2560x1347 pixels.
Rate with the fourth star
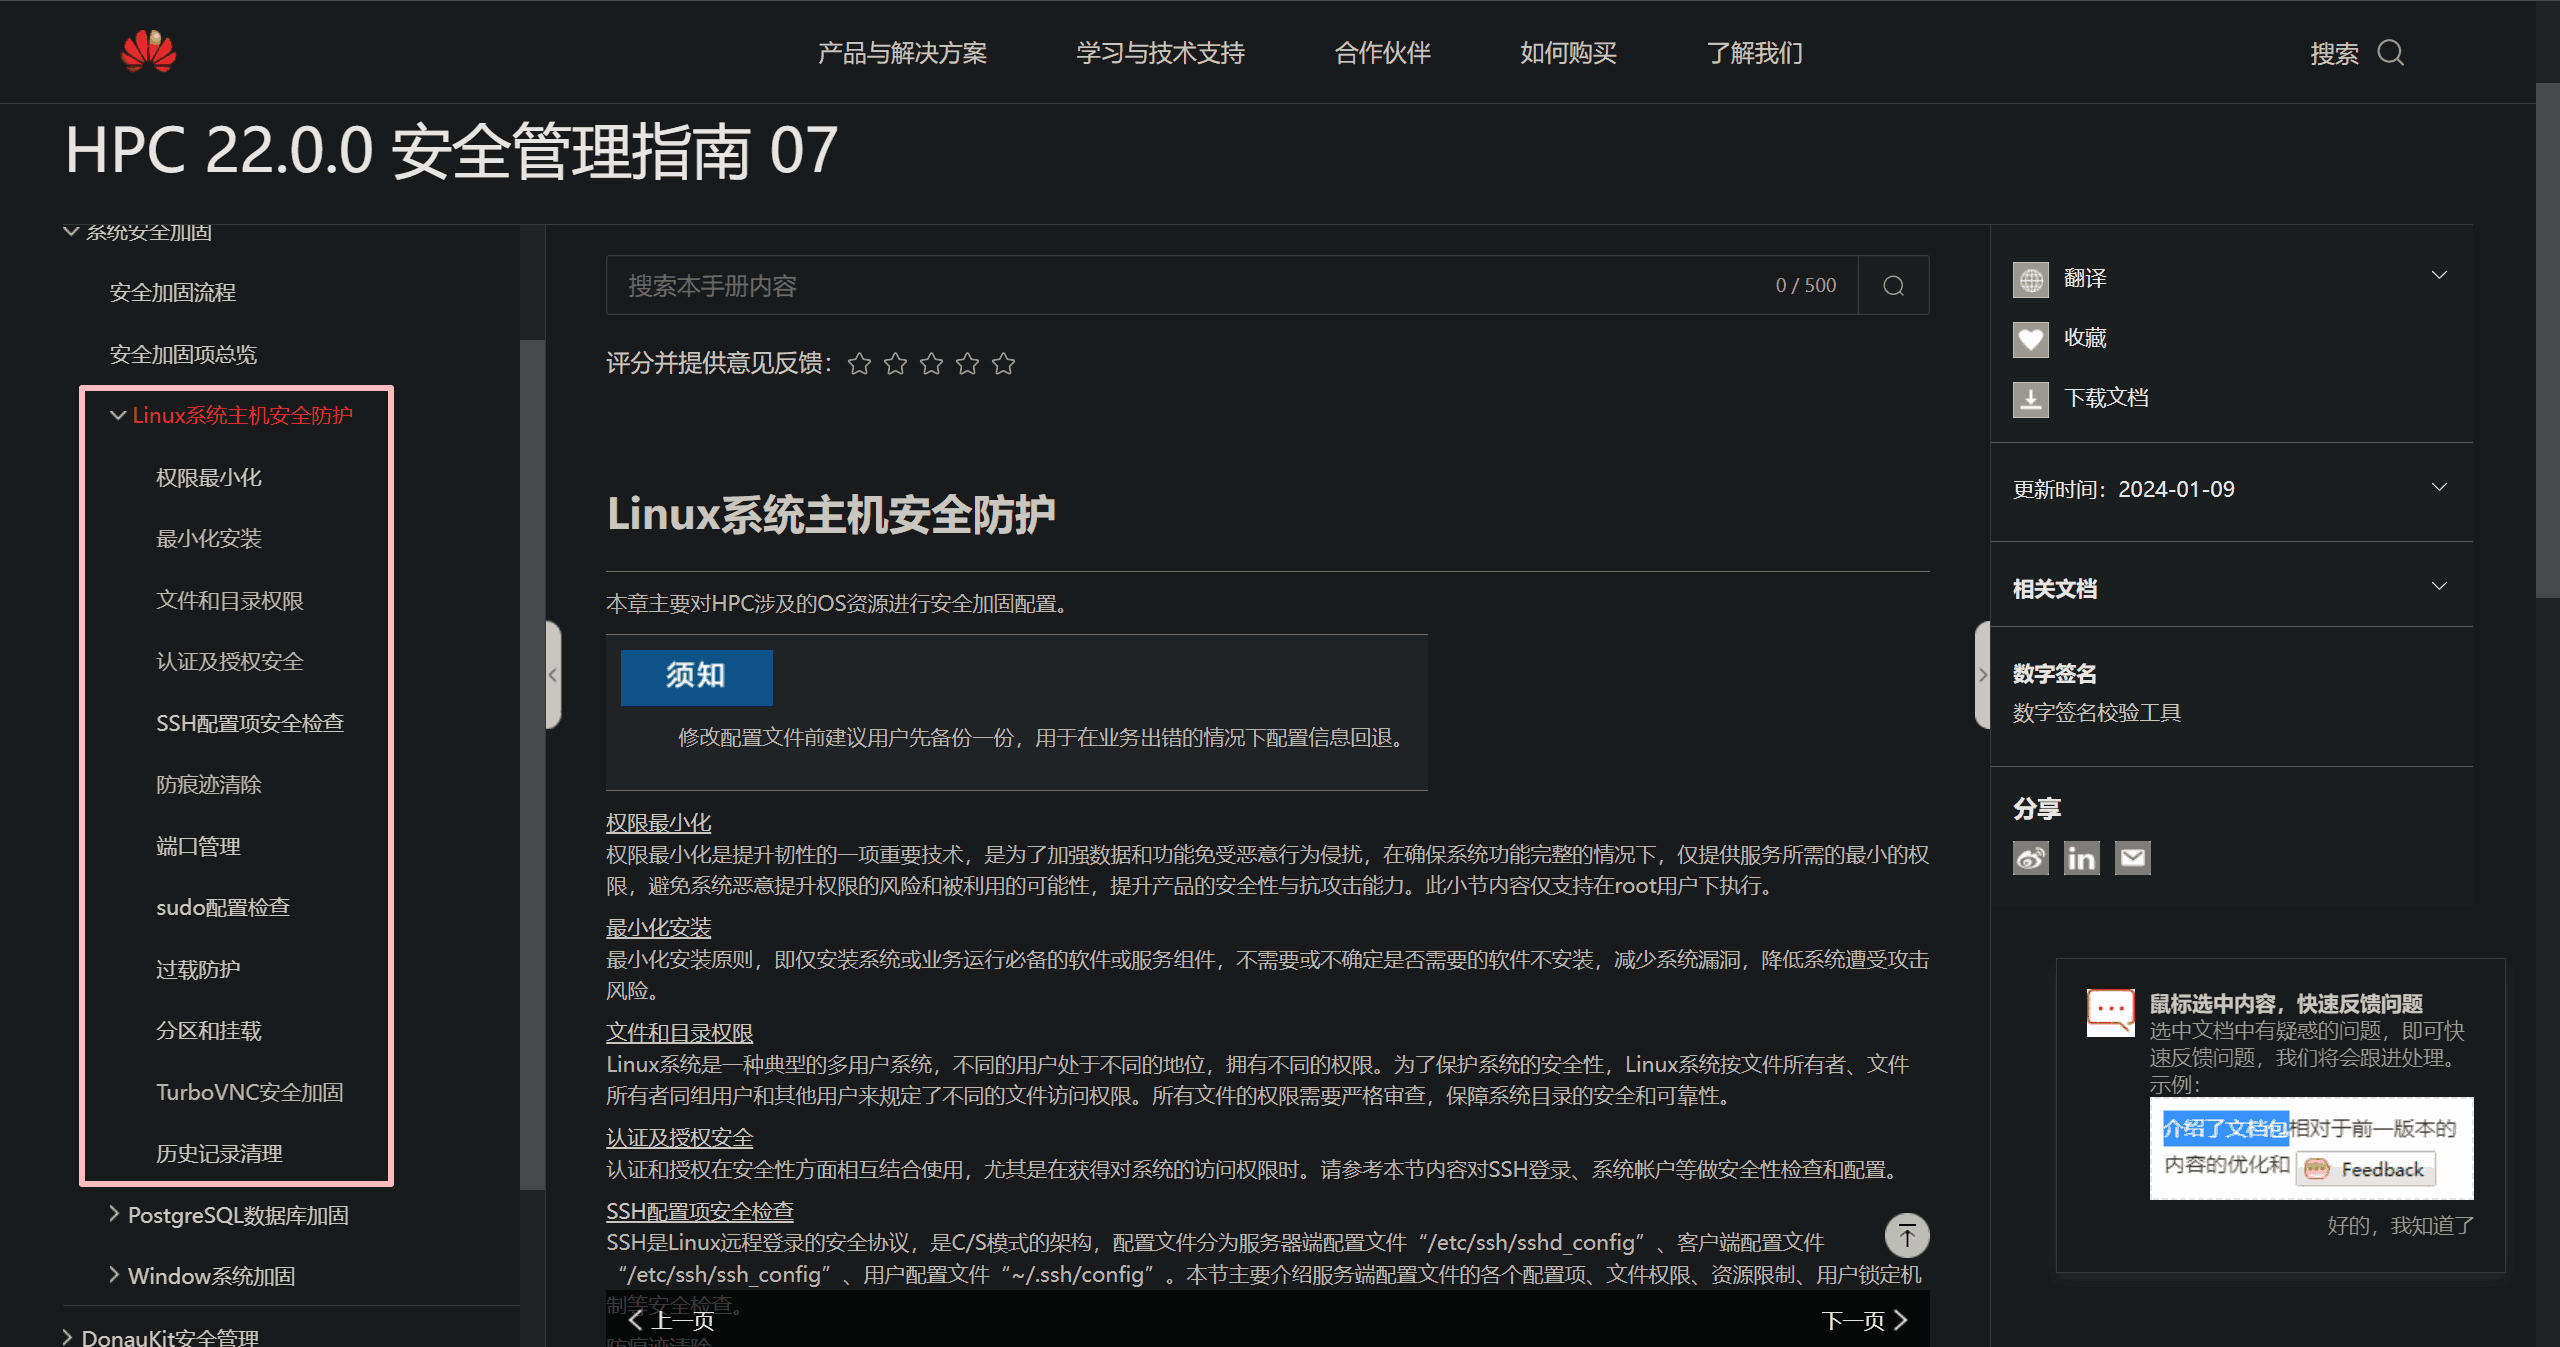pyautogui.click(x=967, y=364)
